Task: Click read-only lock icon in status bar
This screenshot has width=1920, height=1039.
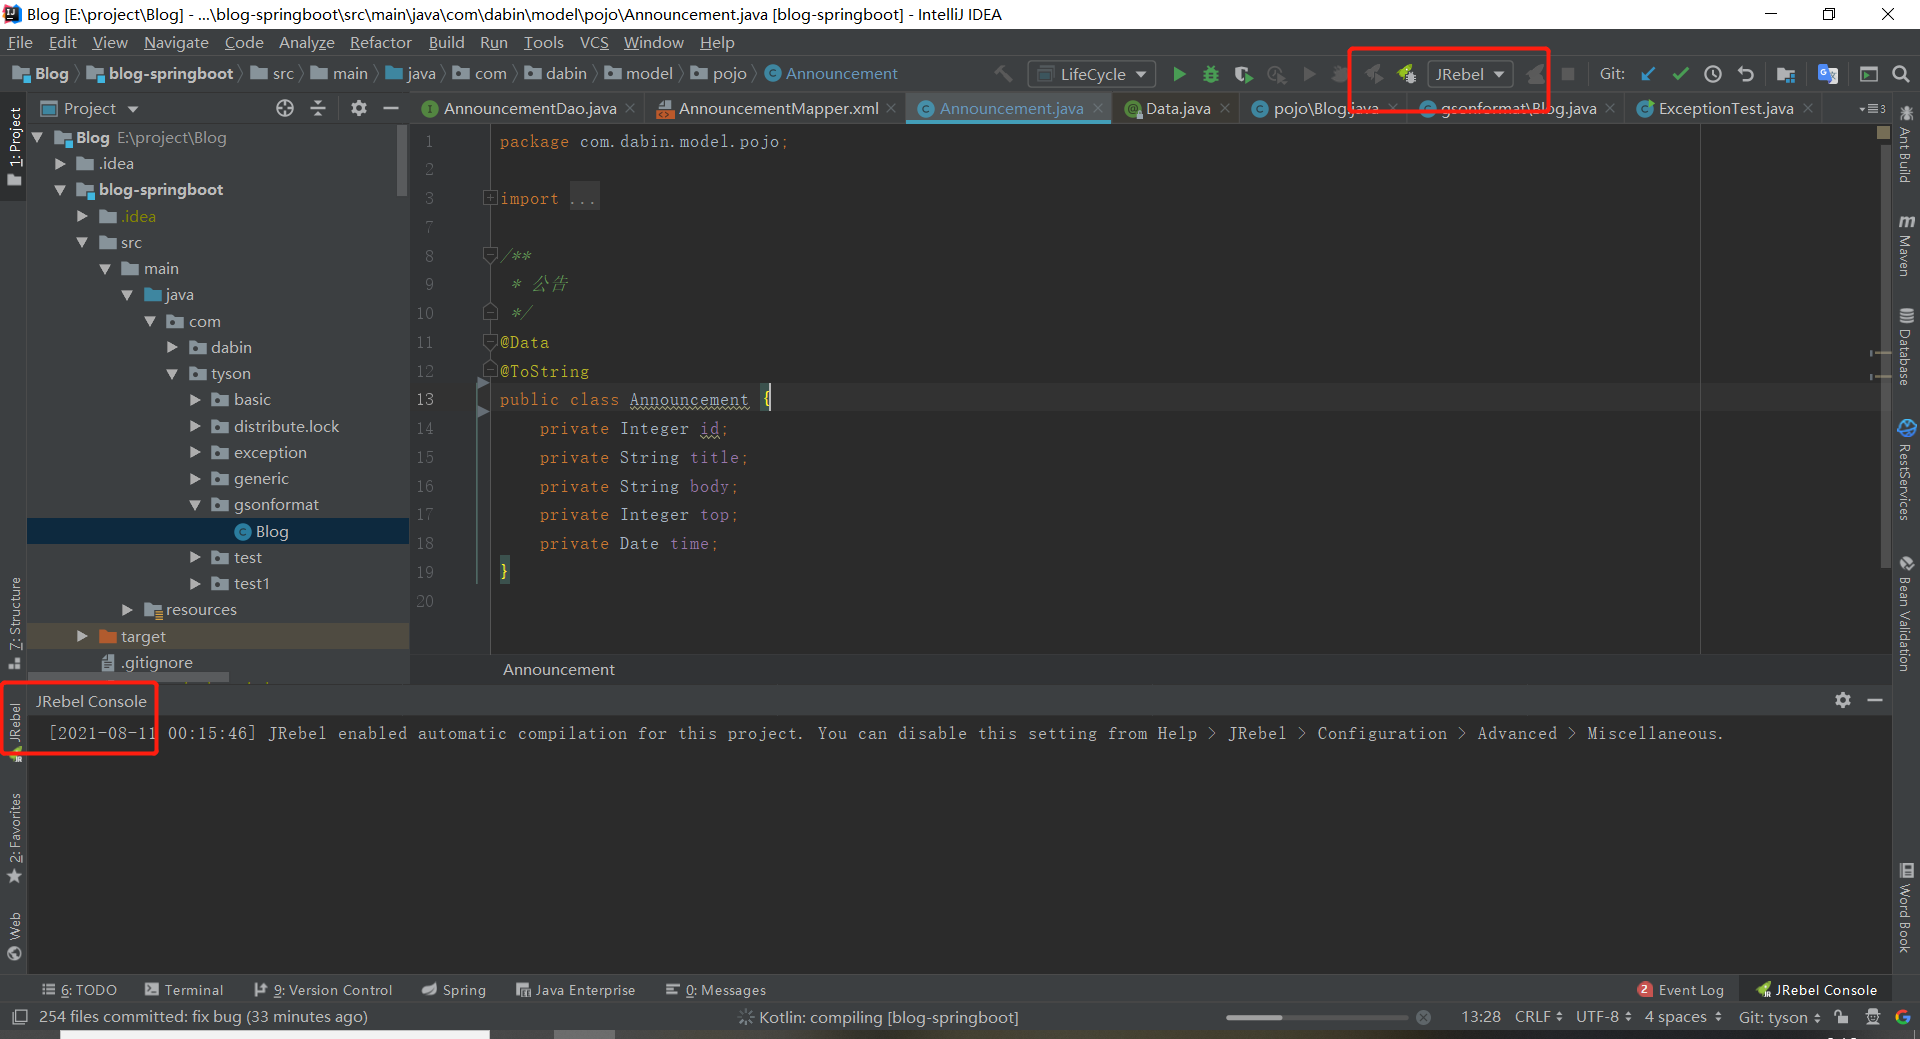Action: [x=1841, y=1017]
